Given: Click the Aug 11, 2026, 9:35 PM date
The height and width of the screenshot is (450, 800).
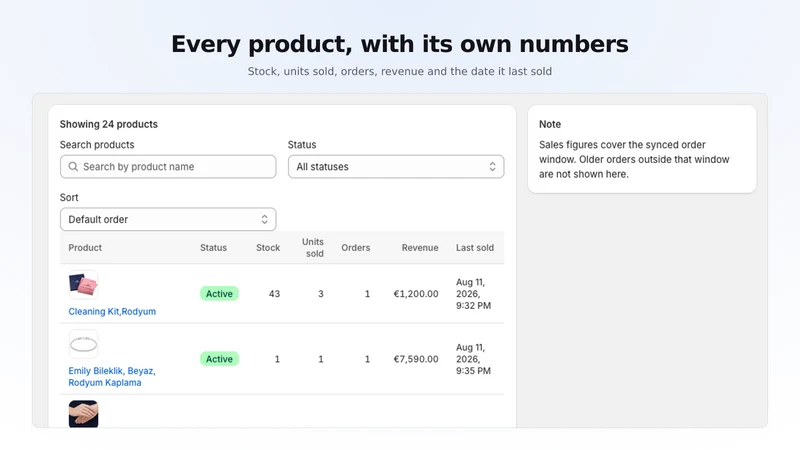Looking at the screenshot, I should pos(473,359).
